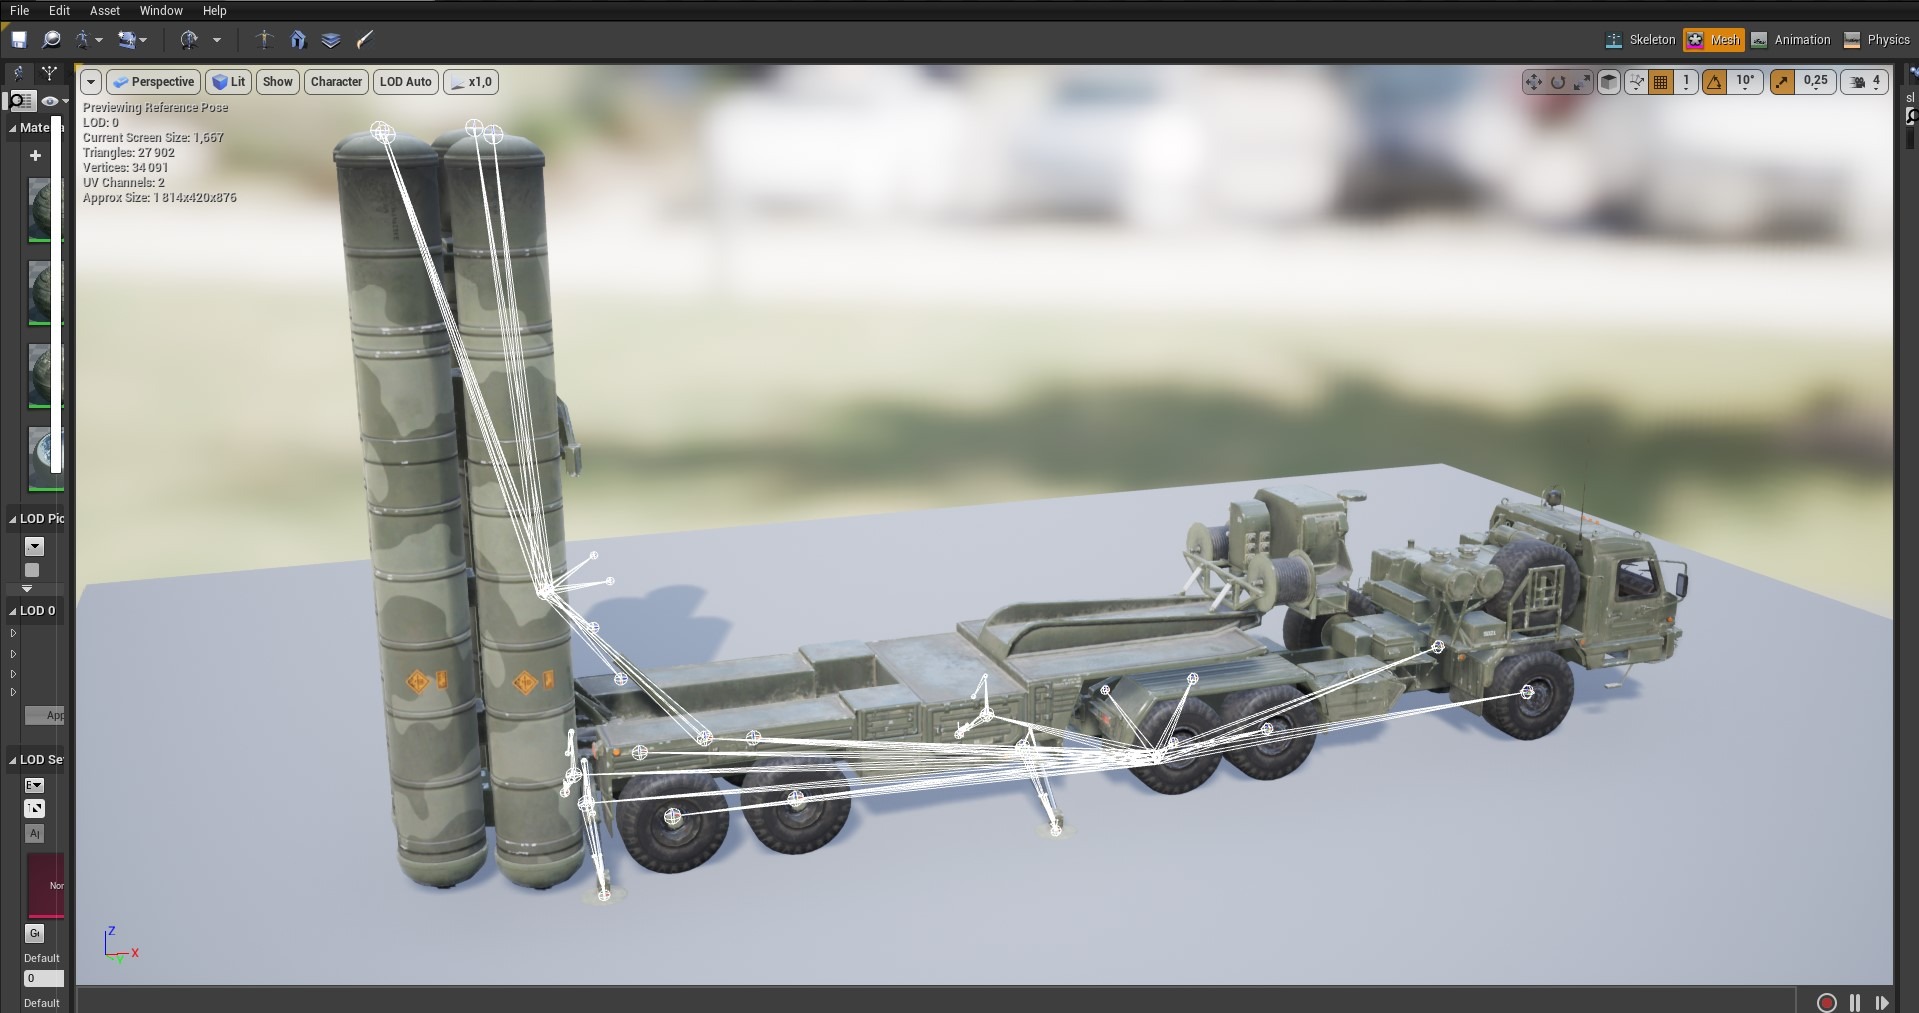Select the Translate move gizmo tool
The width and height of the screenshot is (1919, 1013).
click(x=1533, y=82)
